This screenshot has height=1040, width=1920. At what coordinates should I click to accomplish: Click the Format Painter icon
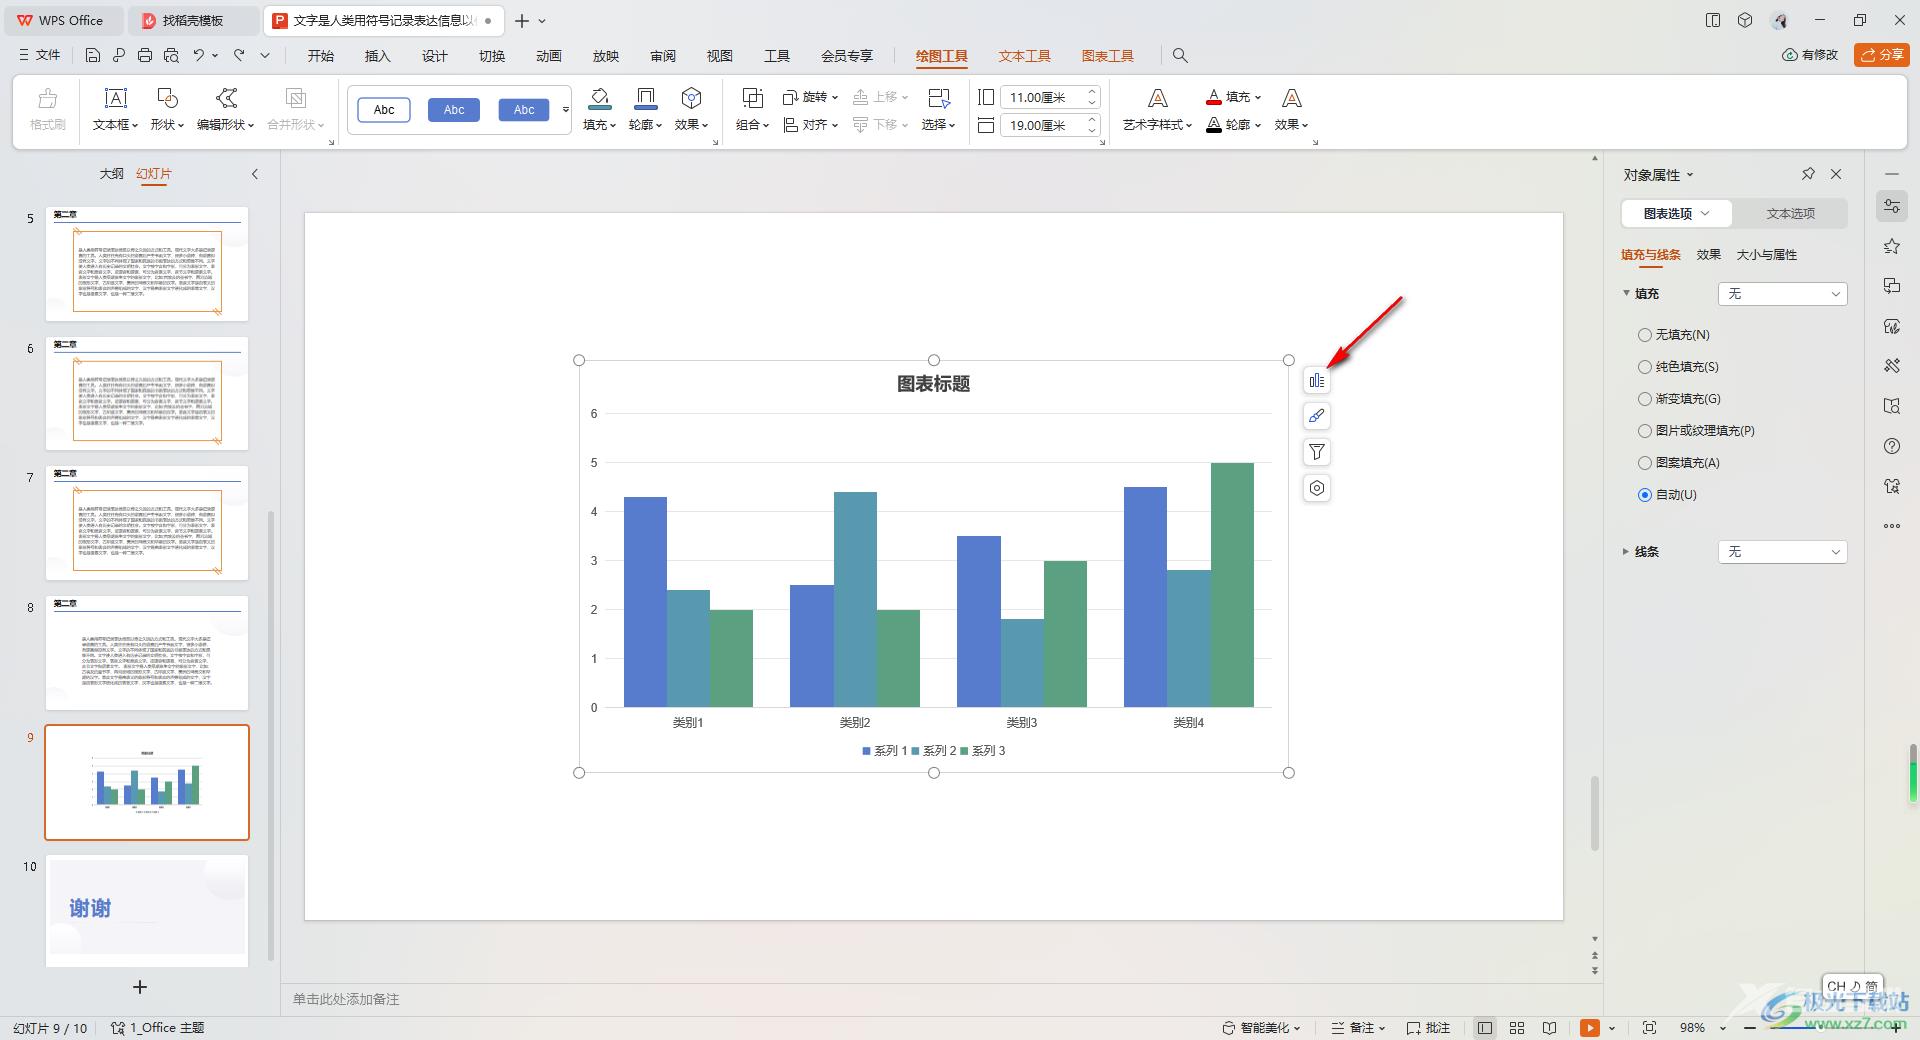click(x=47, y=109)
